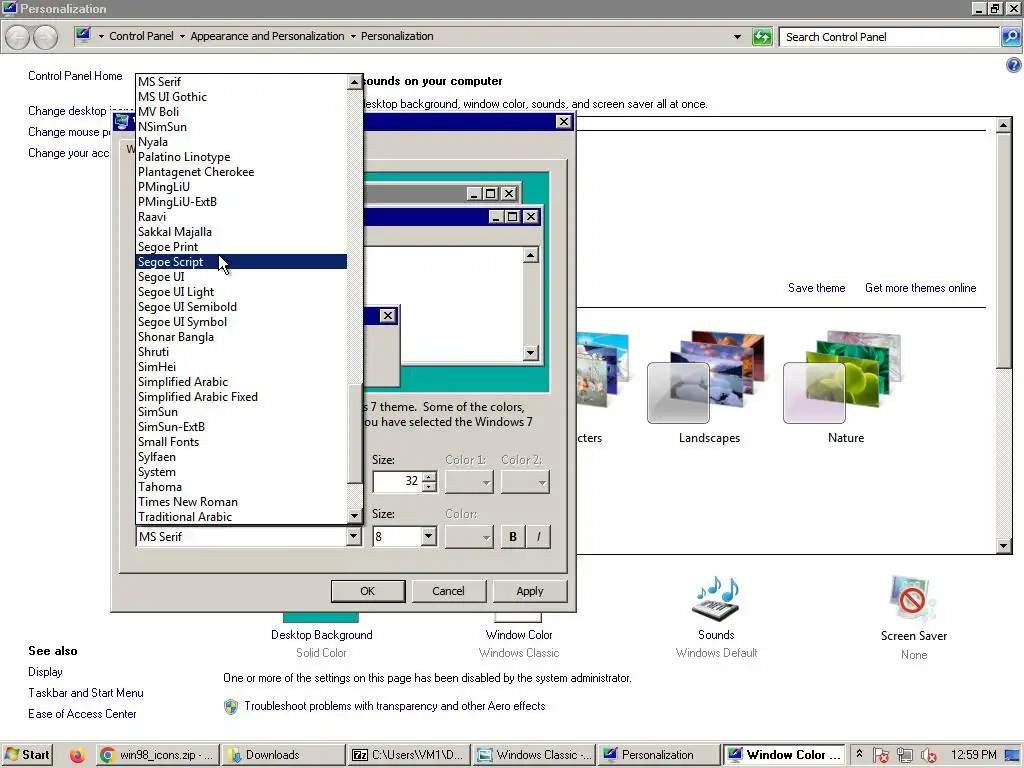
Task: Select Times New Roman font
Action: point(241,502)
